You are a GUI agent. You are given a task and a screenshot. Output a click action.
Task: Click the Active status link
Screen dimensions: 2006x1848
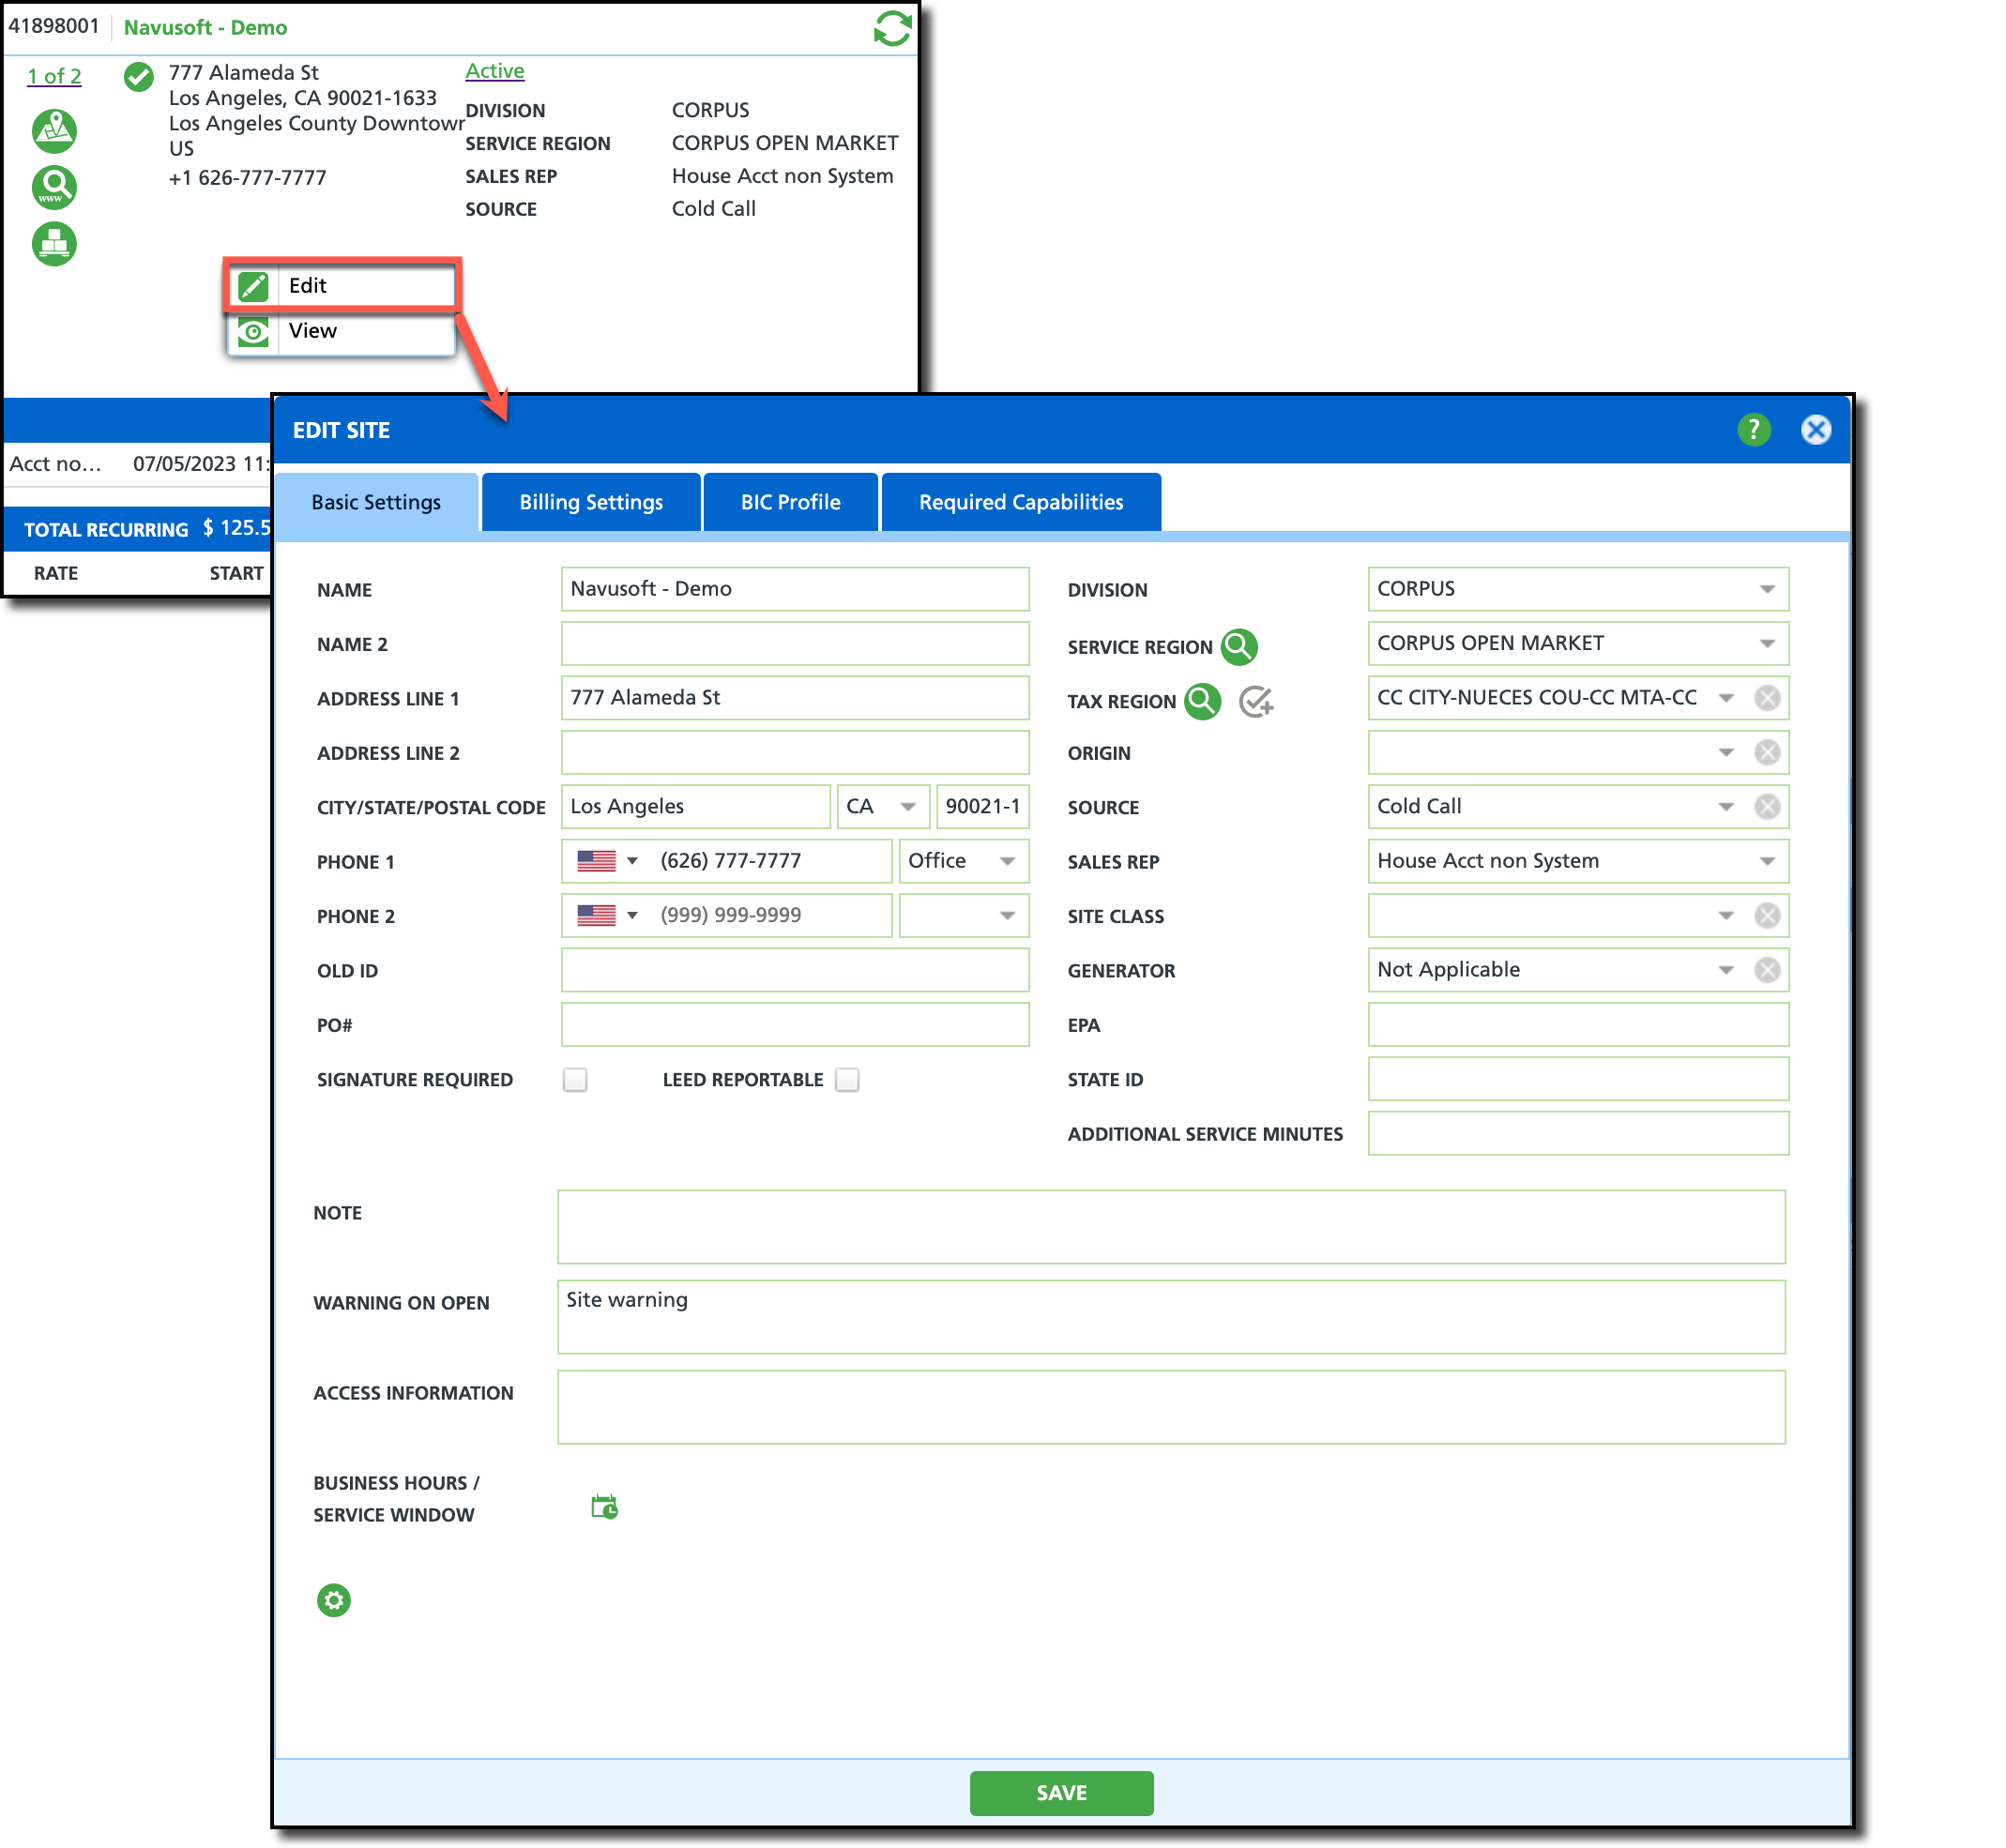click(494, 71)
